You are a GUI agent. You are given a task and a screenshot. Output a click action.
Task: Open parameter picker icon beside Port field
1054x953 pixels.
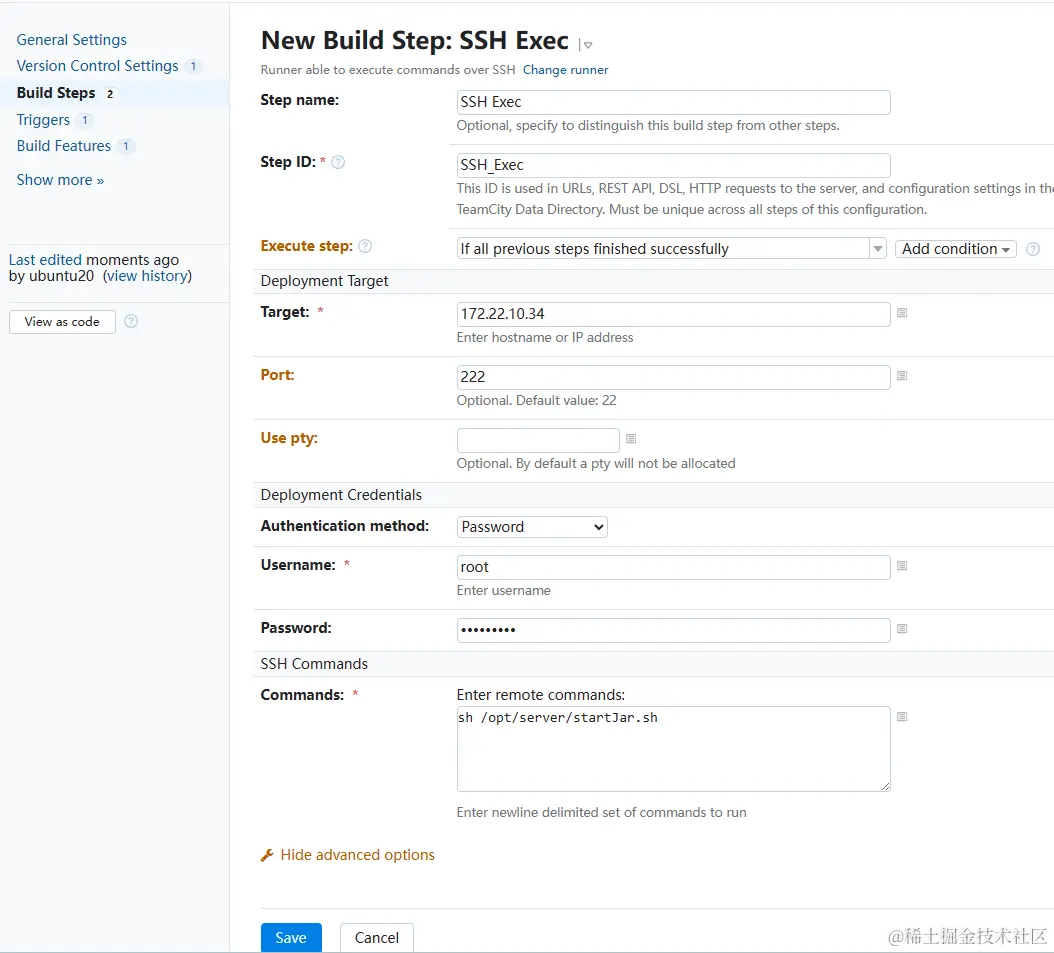click(x=902, y=376)
